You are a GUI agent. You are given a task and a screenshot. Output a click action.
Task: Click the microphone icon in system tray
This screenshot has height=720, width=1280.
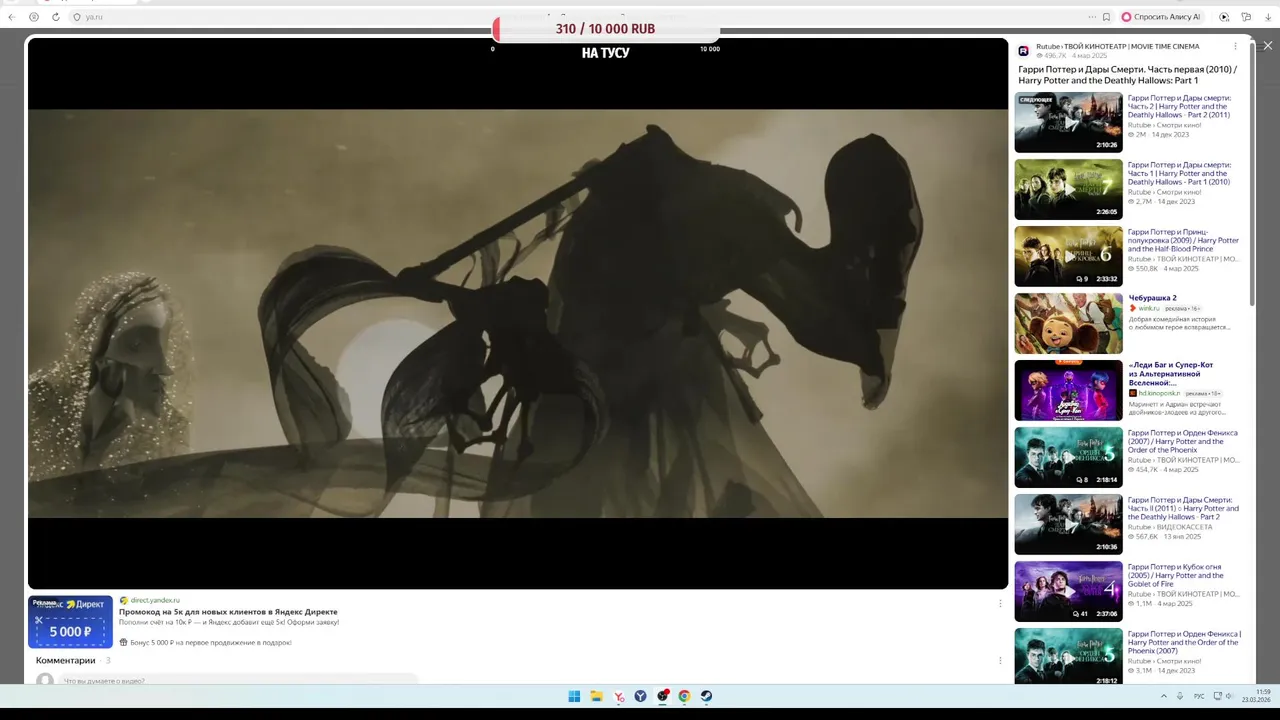point(1180,696)
